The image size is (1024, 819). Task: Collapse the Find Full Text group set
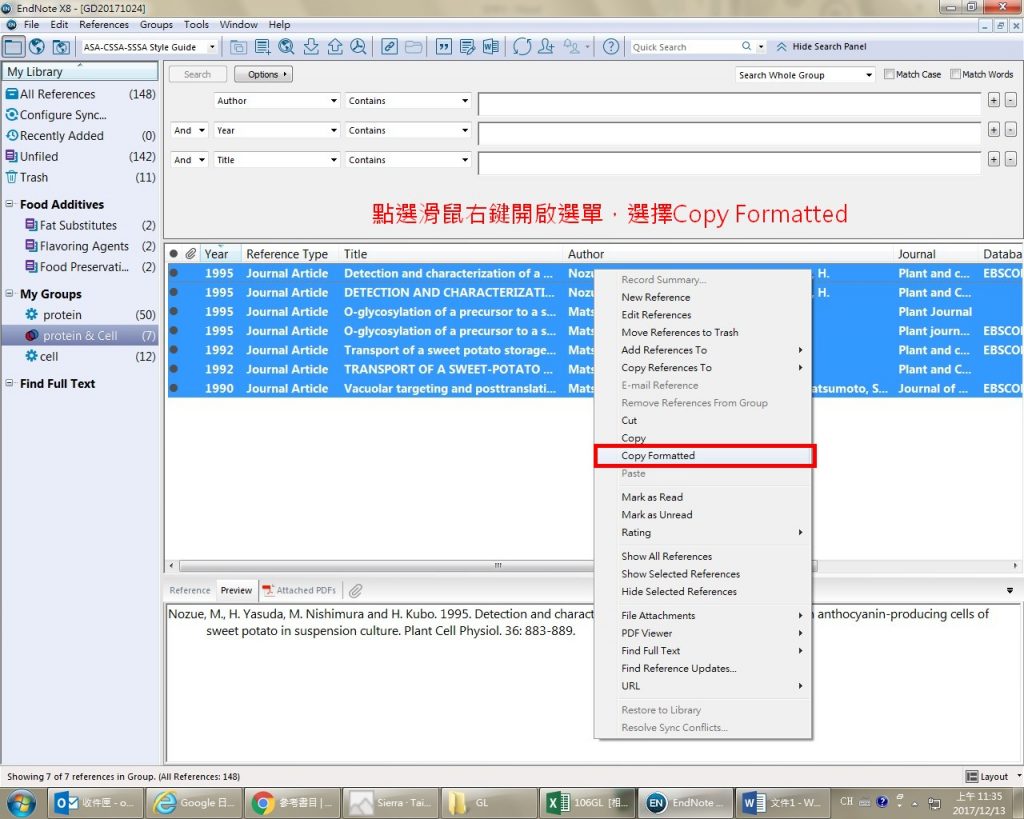point(10,383)
